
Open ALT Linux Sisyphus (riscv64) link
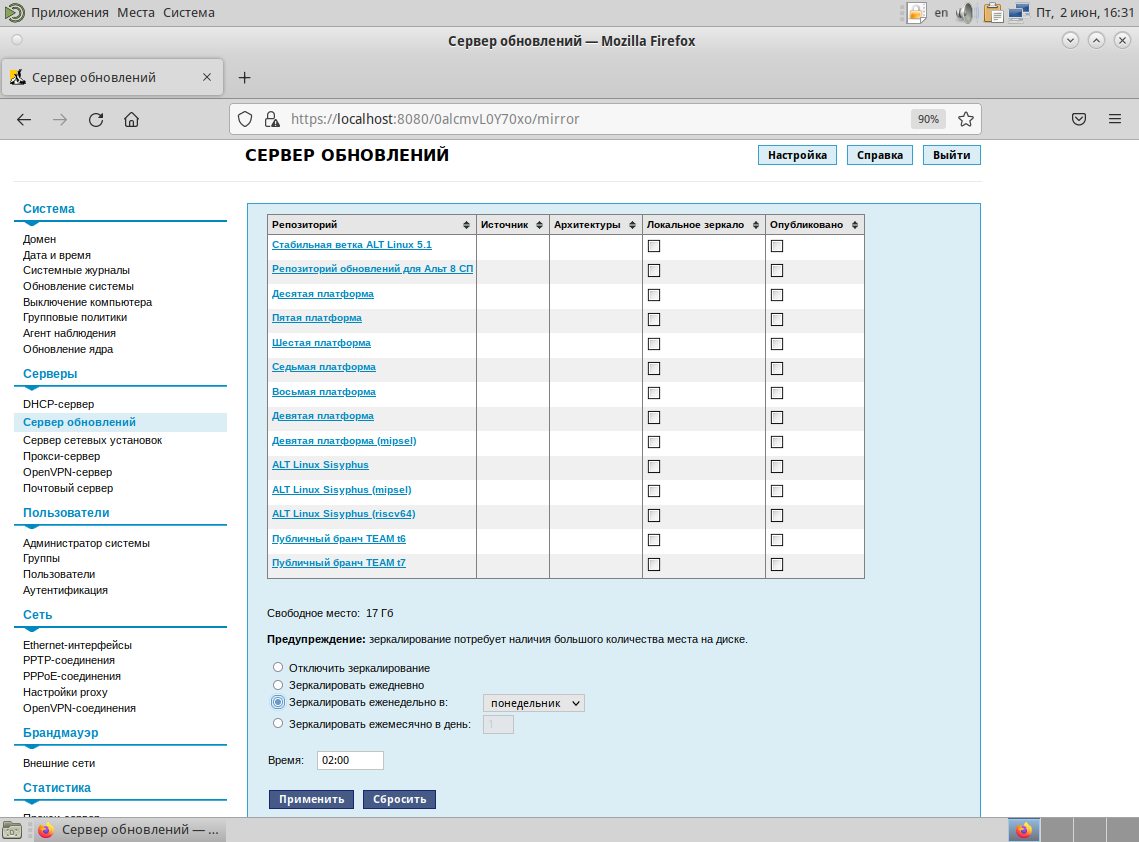[344, 514]
